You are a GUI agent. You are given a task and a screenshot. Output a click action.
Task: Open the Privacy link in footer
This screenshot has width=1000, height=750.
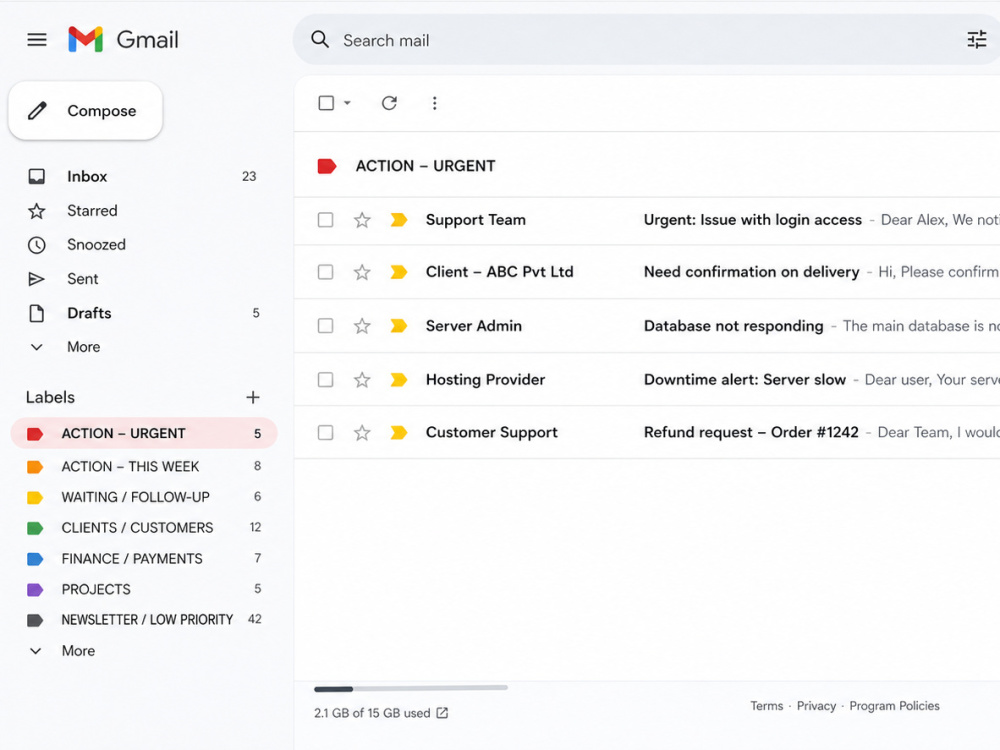point(816,706)
